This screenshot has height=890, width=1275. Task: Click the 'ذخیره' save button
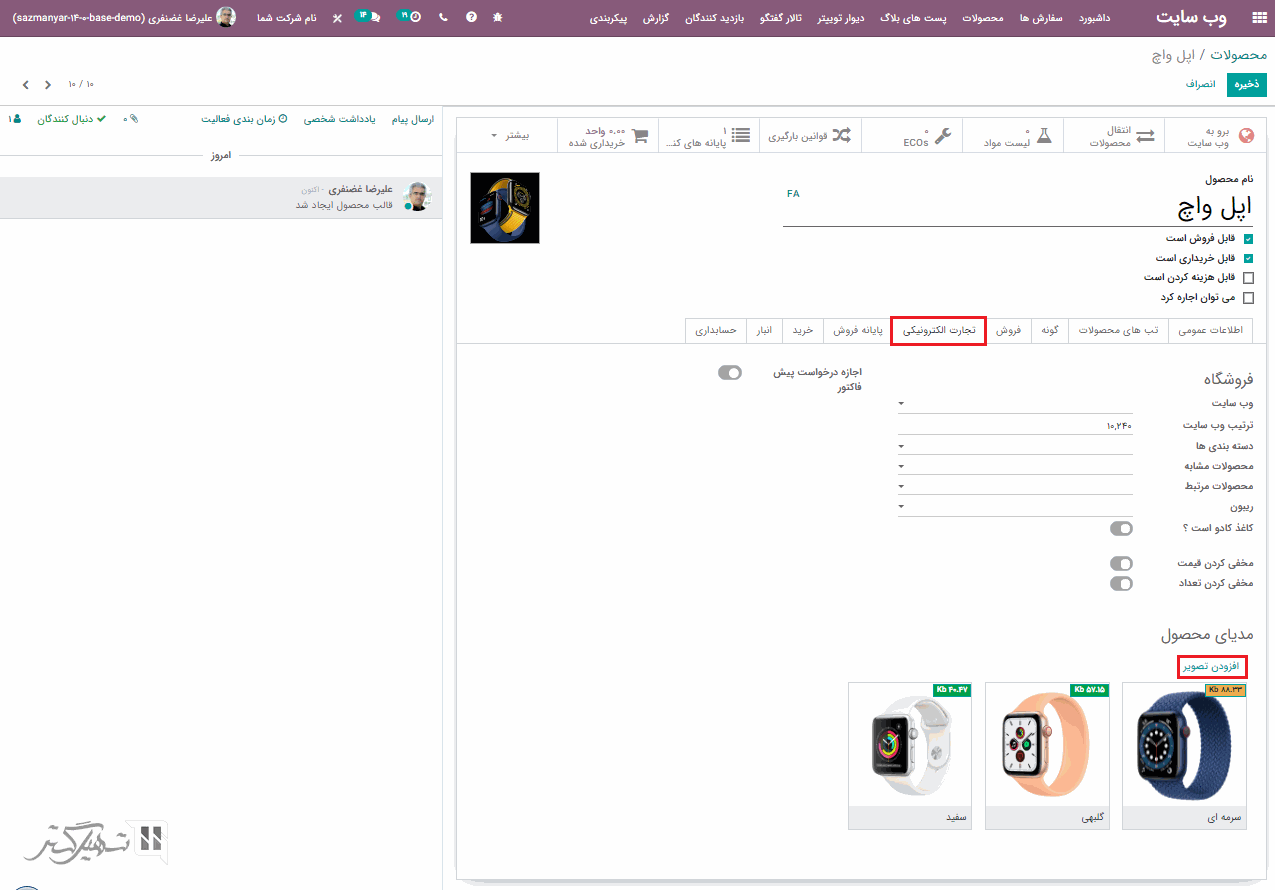click(1246, 85)
